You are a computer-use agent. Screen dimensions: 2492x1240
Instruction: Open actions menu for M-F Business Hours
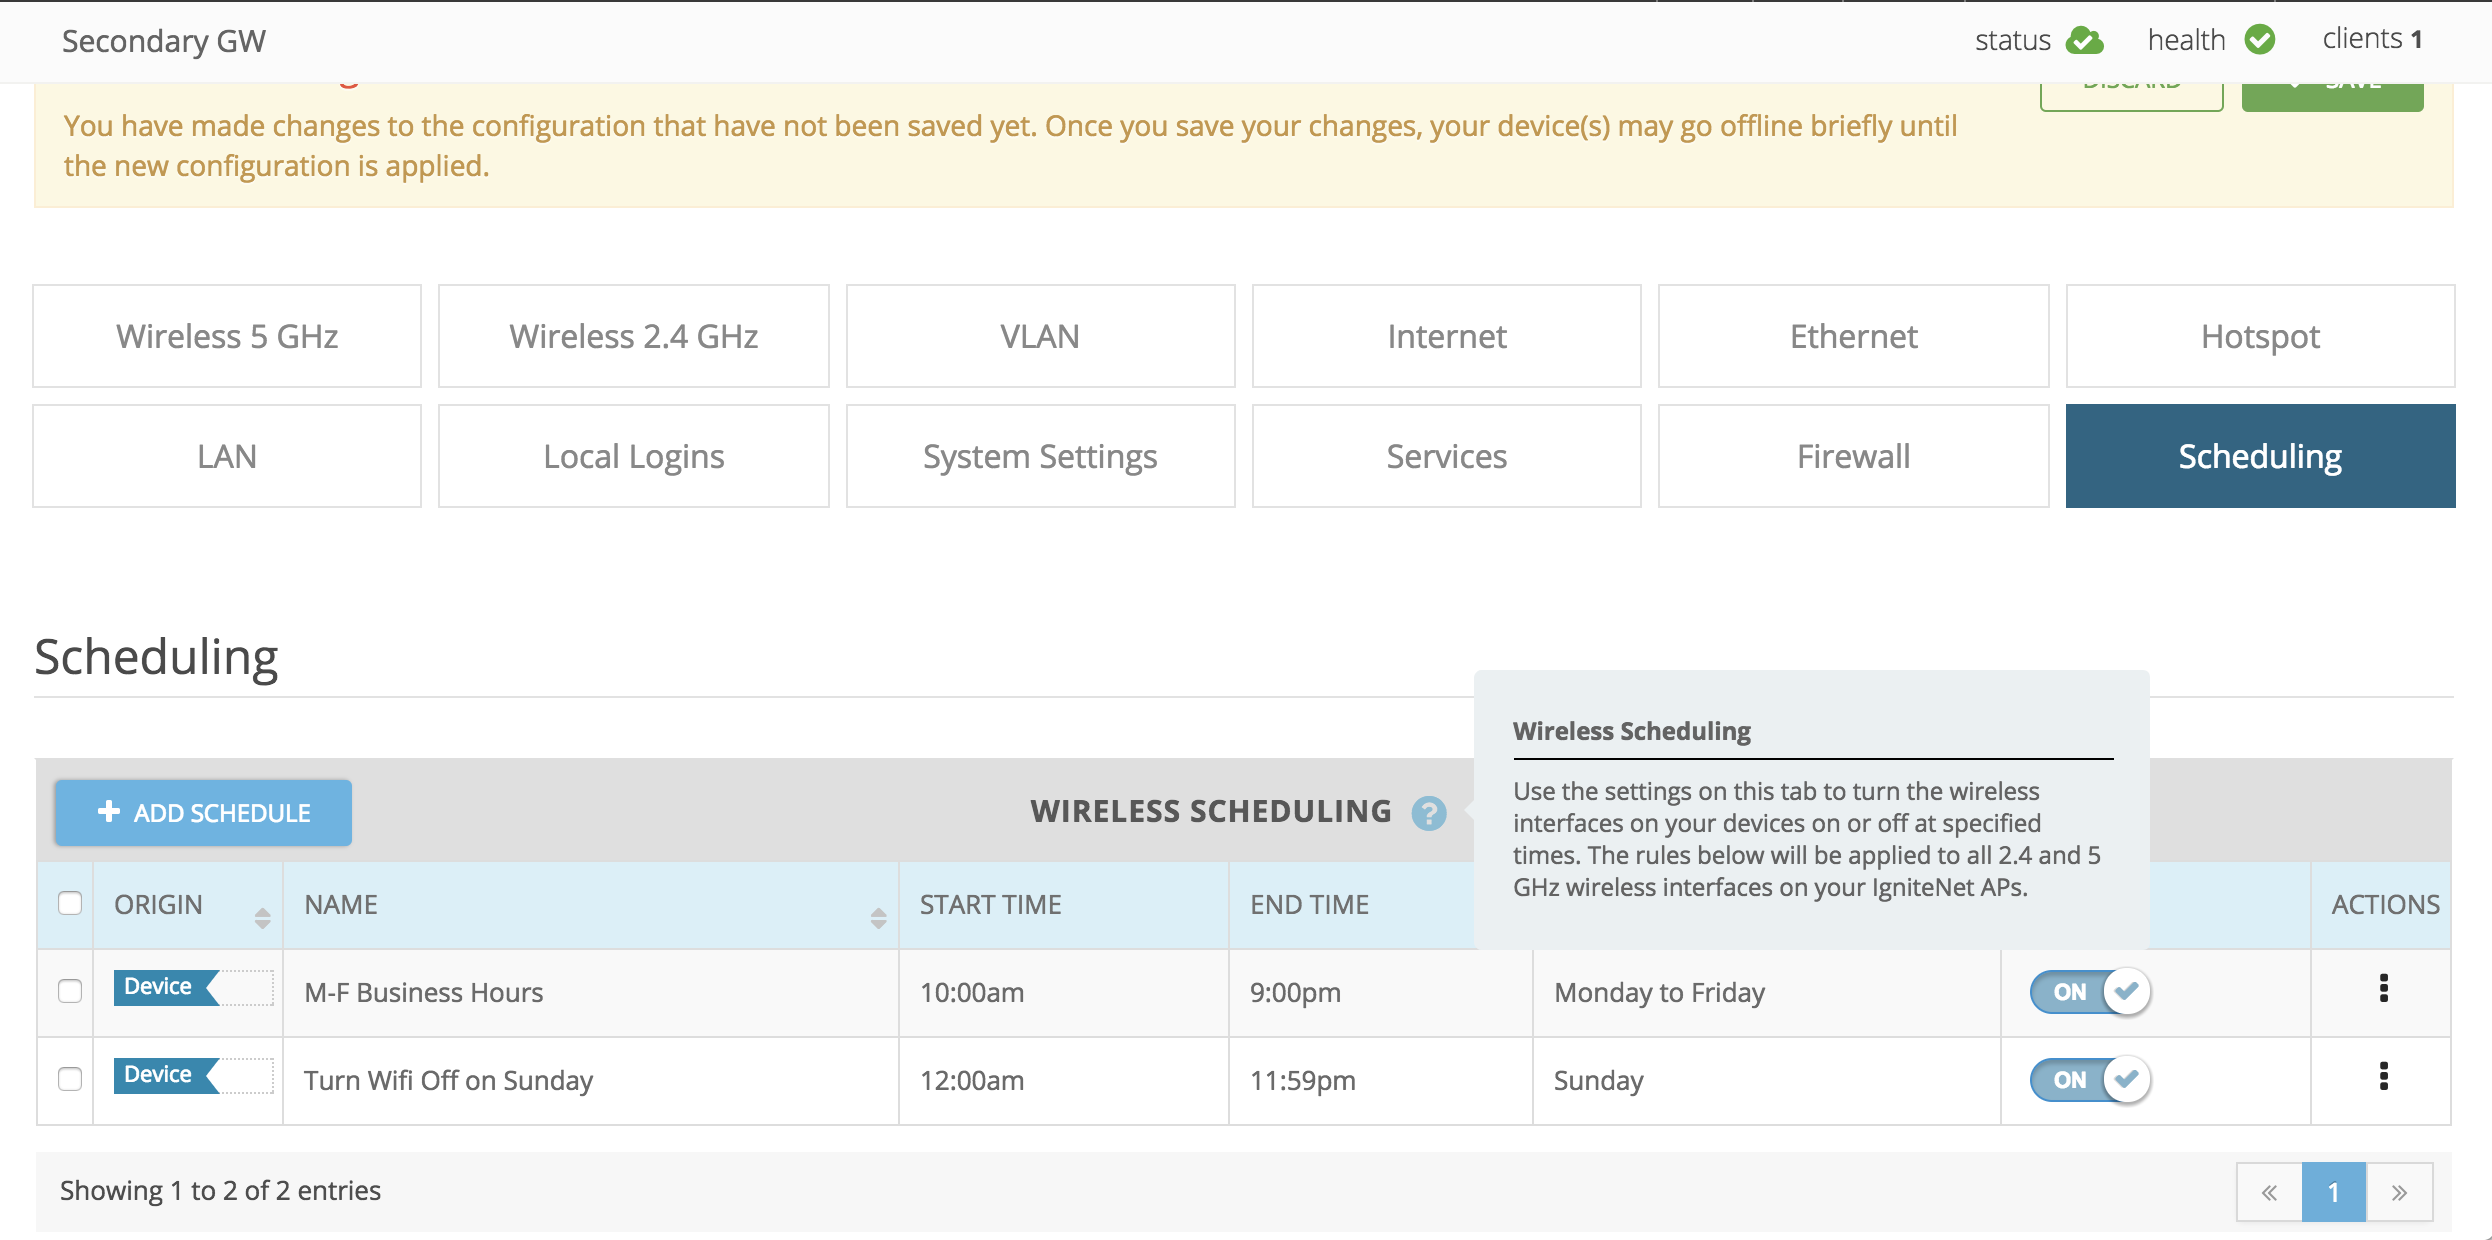point(2383,989)
